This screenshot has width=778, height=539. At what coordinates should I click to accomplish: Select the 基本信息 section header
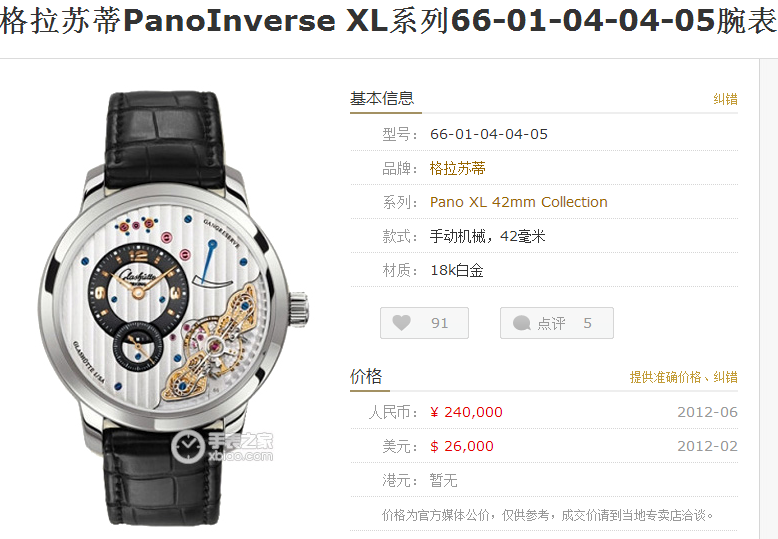tap(382, 98)
